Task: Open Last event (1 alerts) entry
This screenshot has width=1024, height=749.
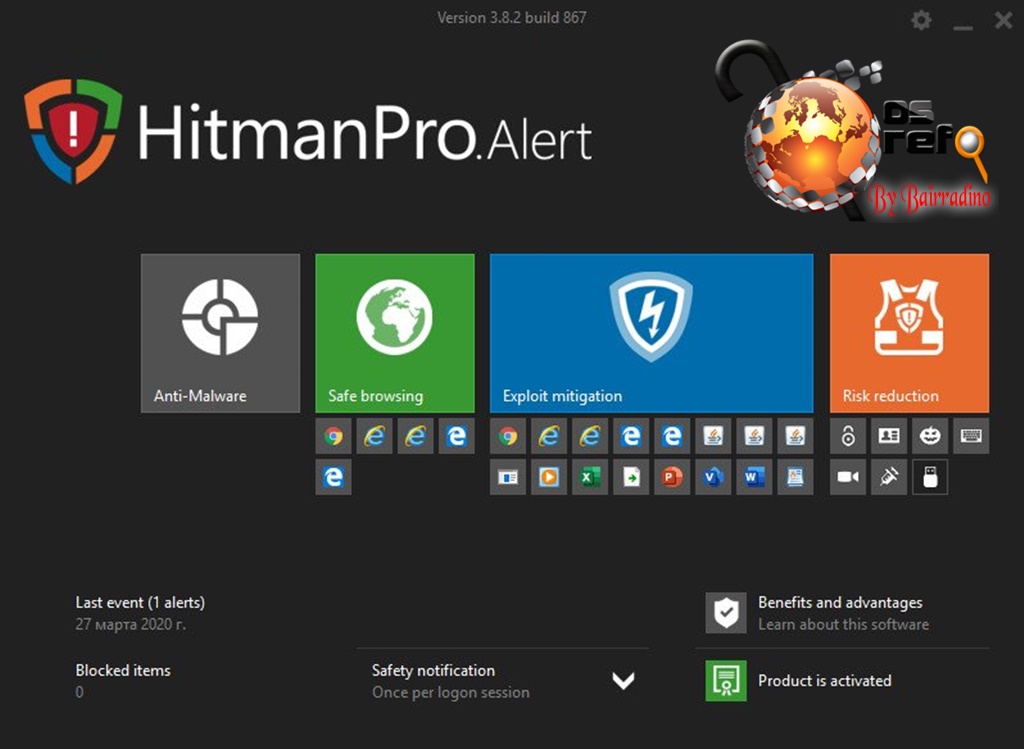Action: [140, 602]
